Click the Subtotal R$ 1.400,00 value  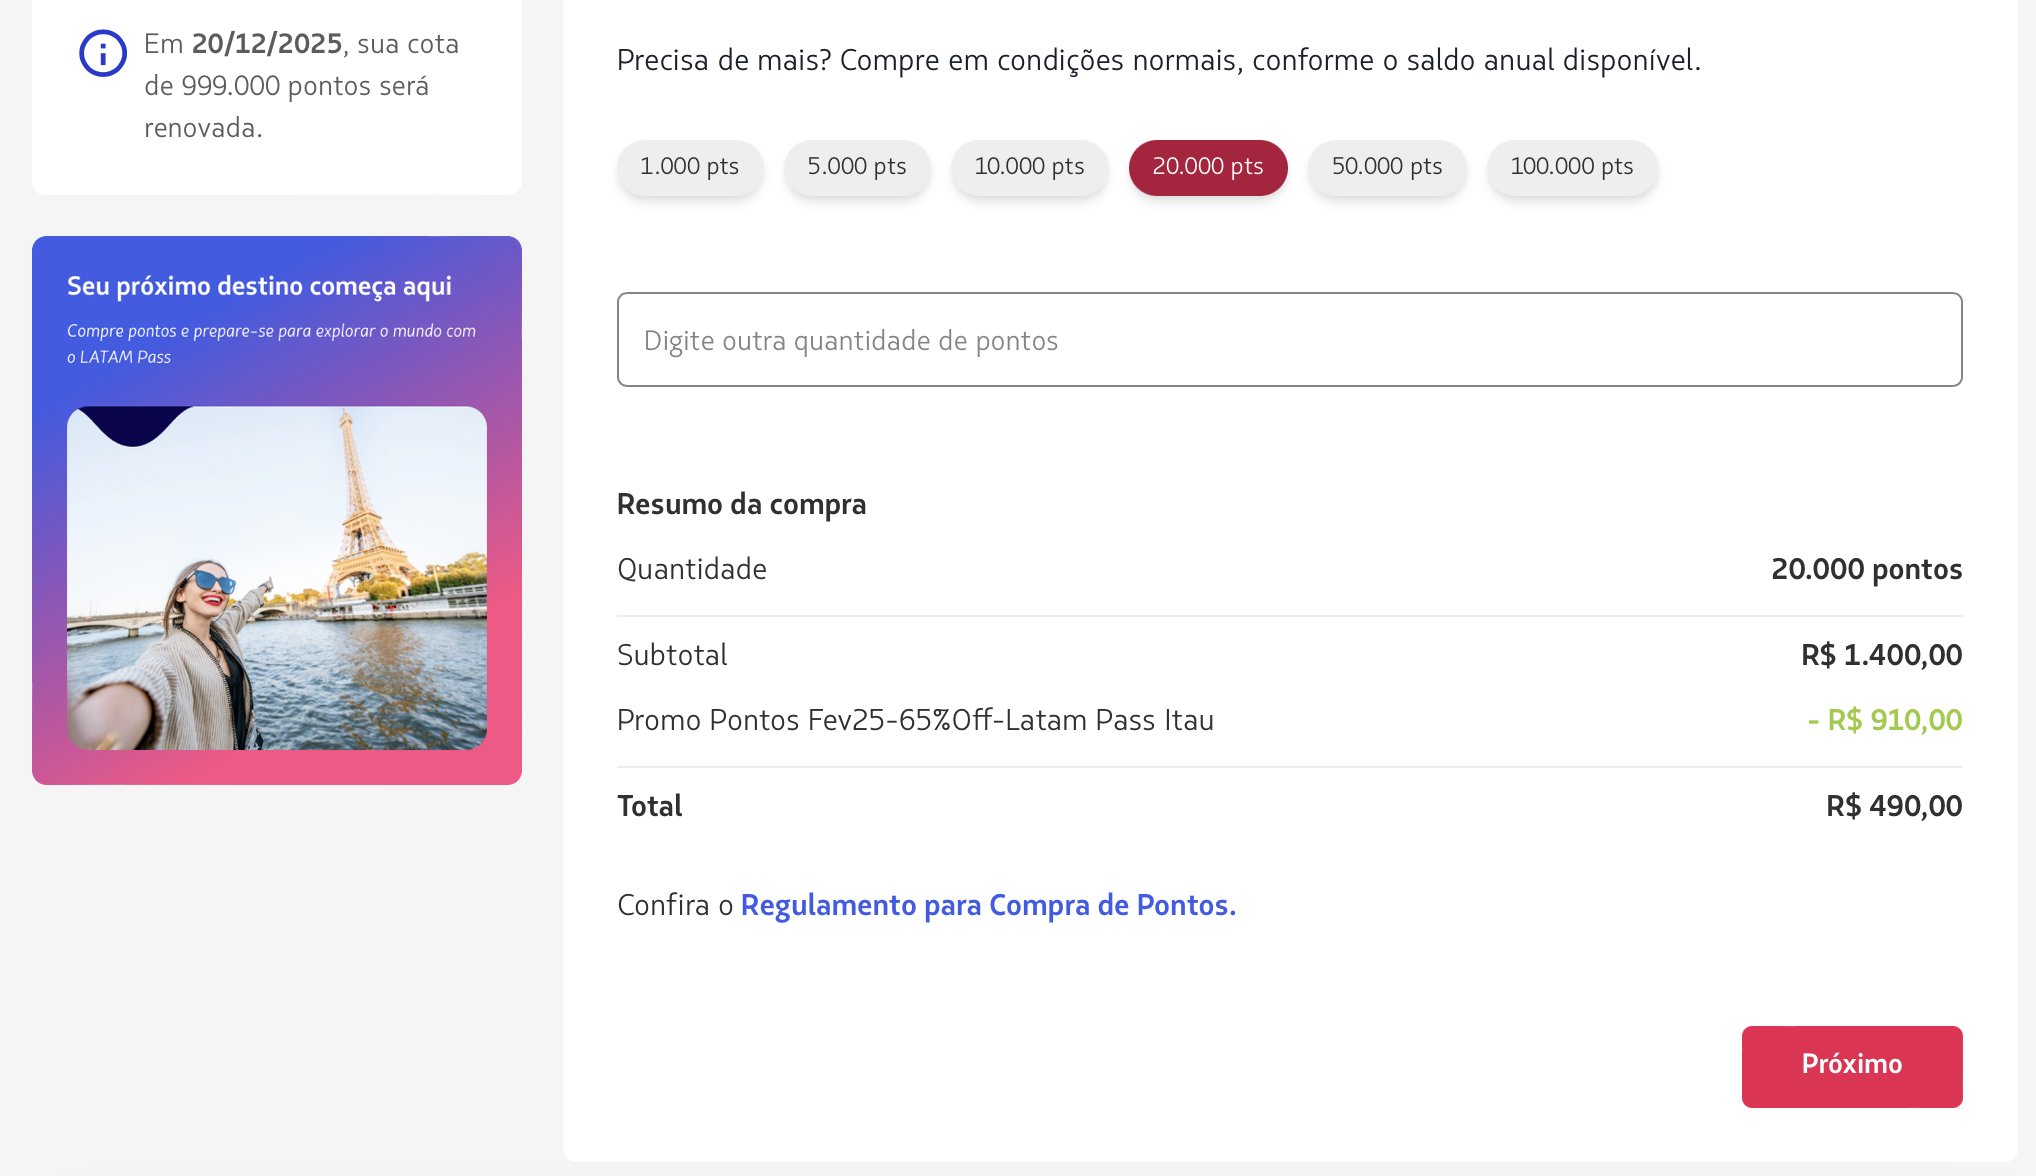tap(1880, 655)
